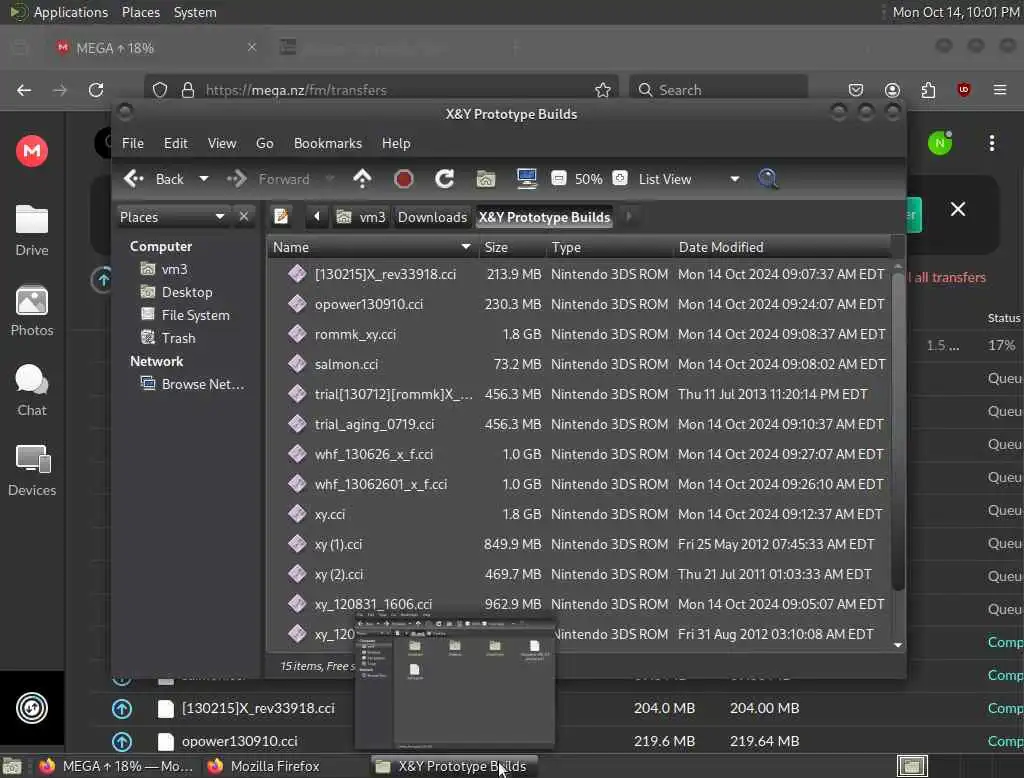Image resolution: width=1024 pixels, height=778 pixels.
Task: Click the file list vertical scrollbar
Action: (x=898, y=431)
